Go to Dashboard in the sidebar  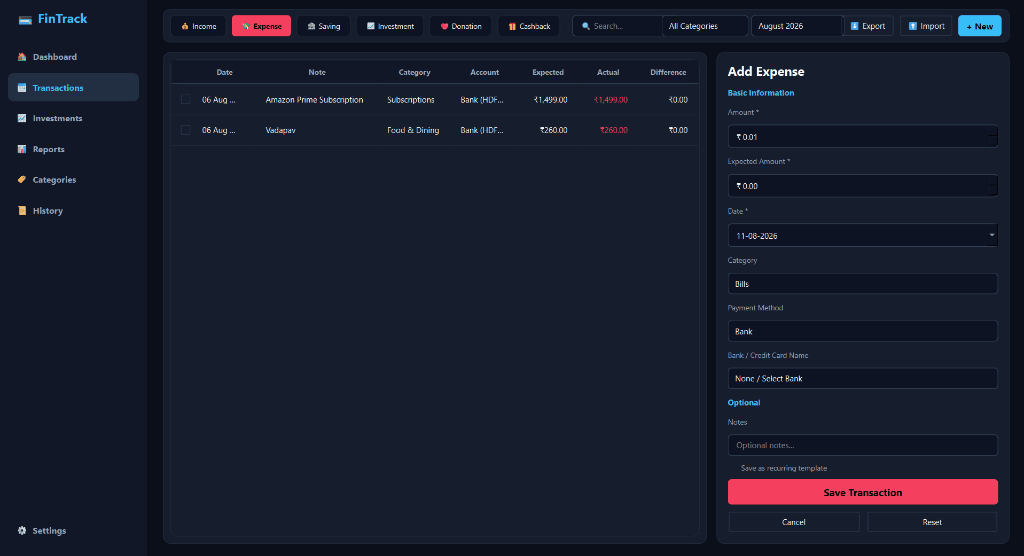coord(73,57)
